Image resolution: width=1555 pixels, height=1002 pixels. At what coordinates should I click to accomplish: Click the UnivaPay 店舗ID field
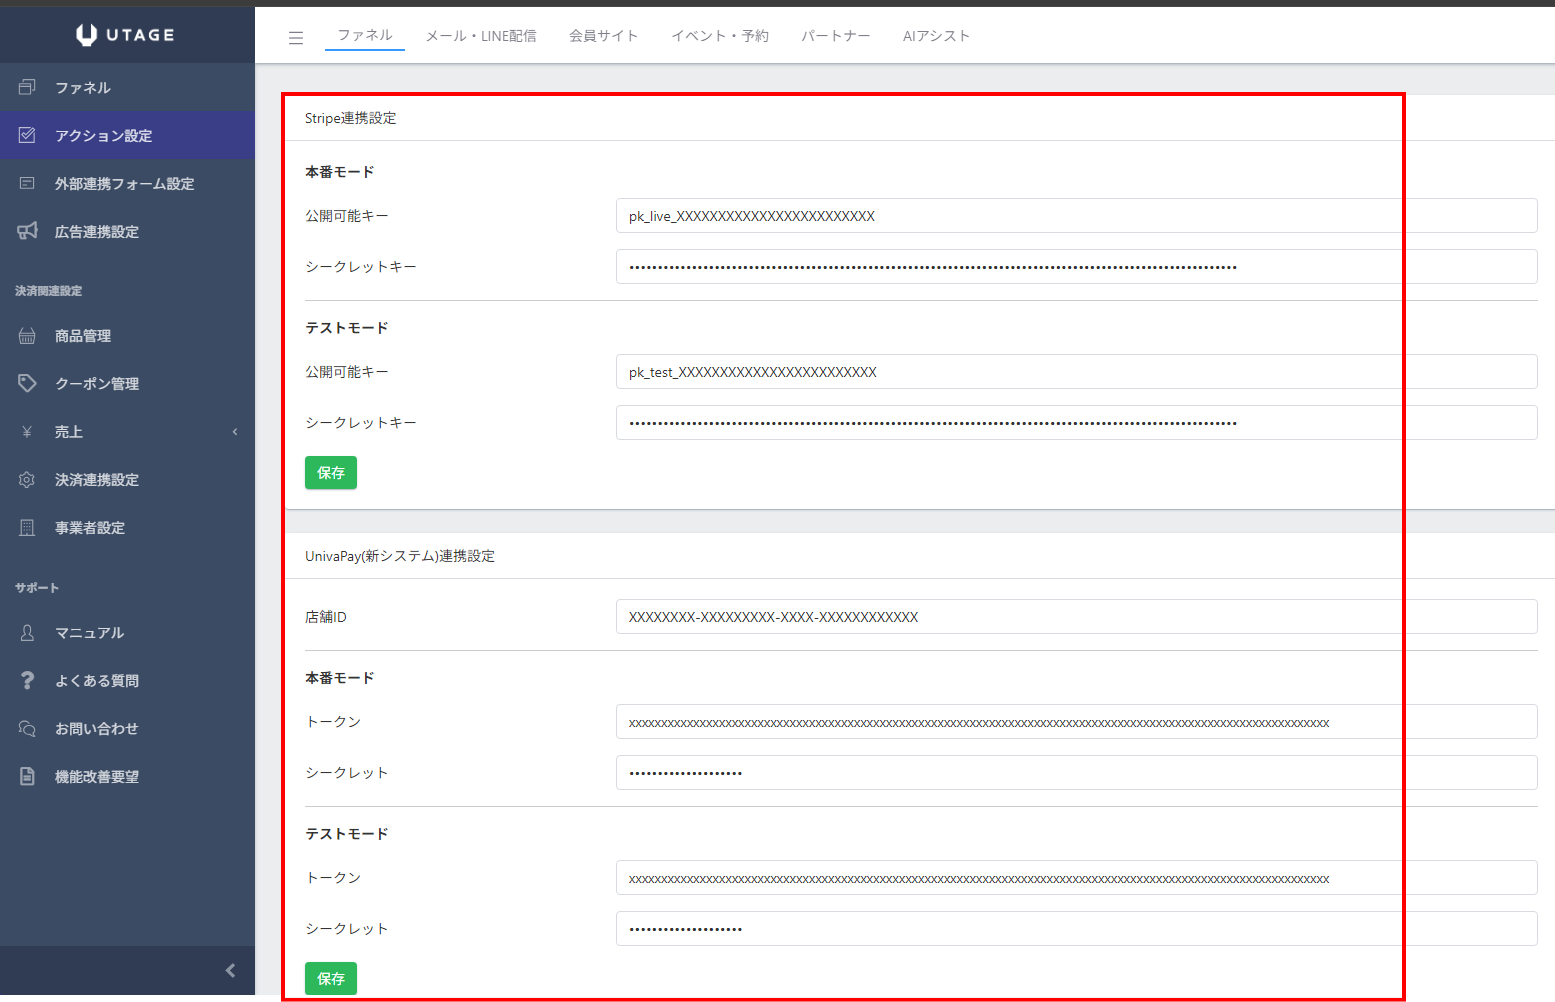point(1076,617)
